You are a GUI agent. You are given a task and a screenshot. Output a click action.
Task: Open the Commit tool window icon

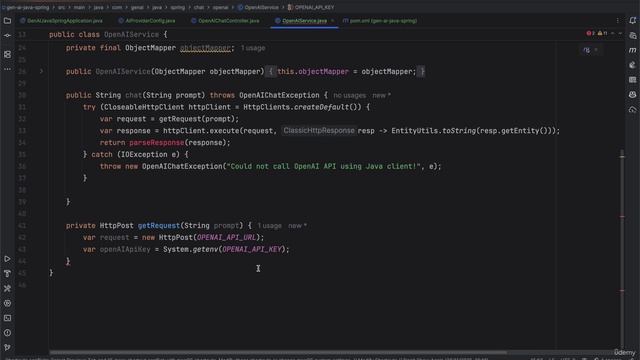click(x=7, y=36)
